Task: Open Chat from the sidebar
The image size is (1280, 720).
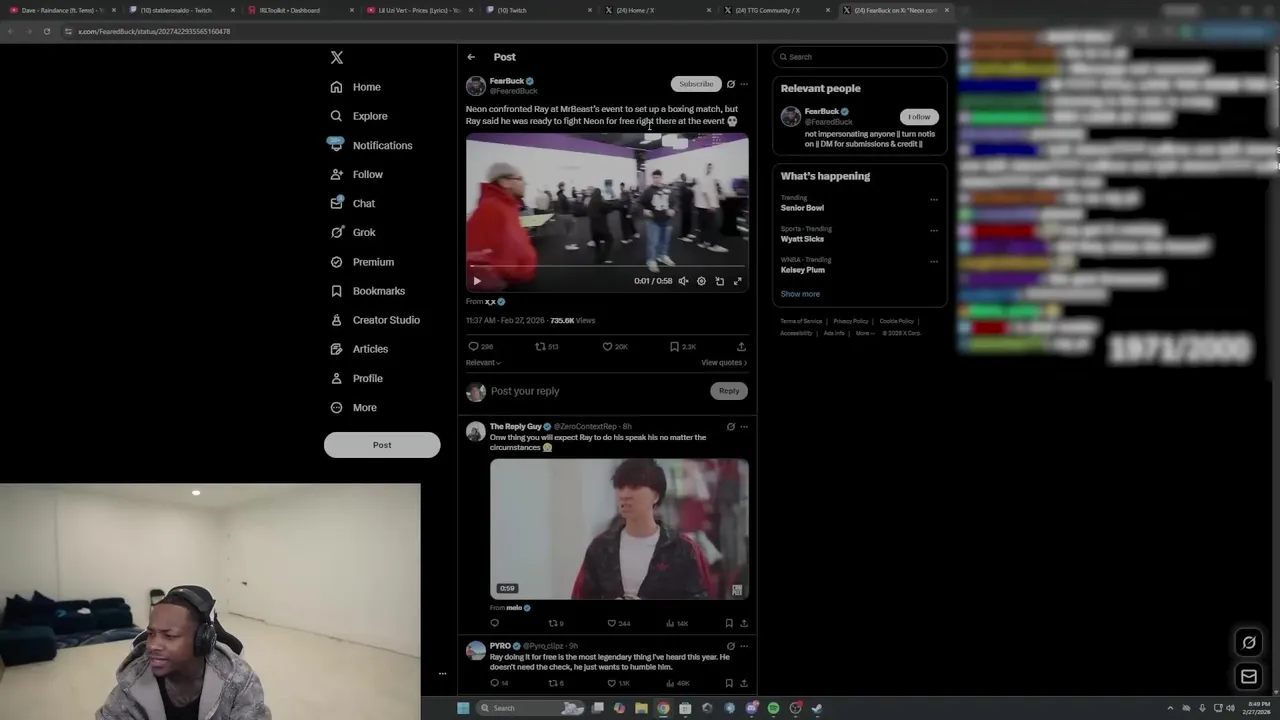Action: (x=353, y=203)
